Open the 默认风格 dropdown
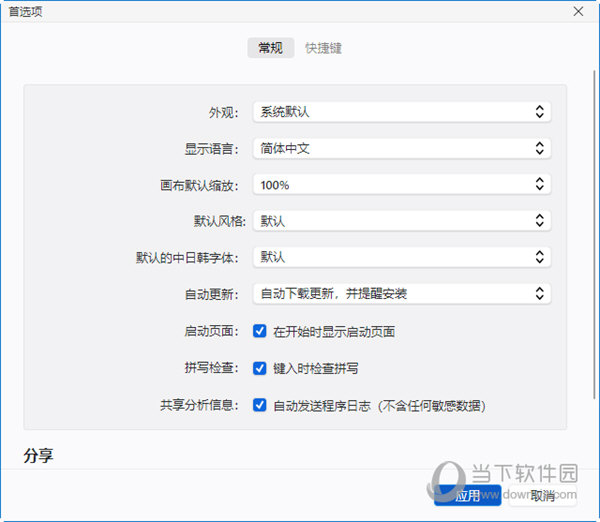This screenshot has width=600, height=522. [x=402, y=221]
